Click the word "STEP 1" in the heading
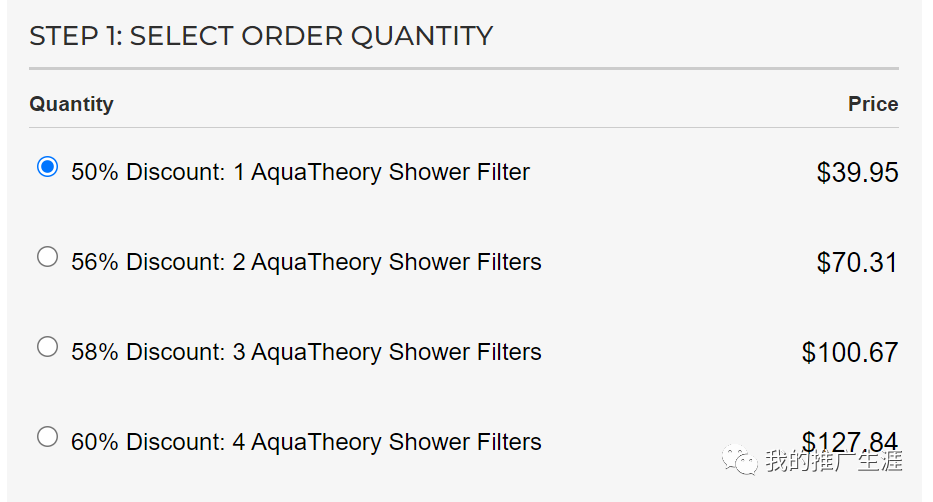Viewport: 933px width, 502px height. (x=74, y=36)
